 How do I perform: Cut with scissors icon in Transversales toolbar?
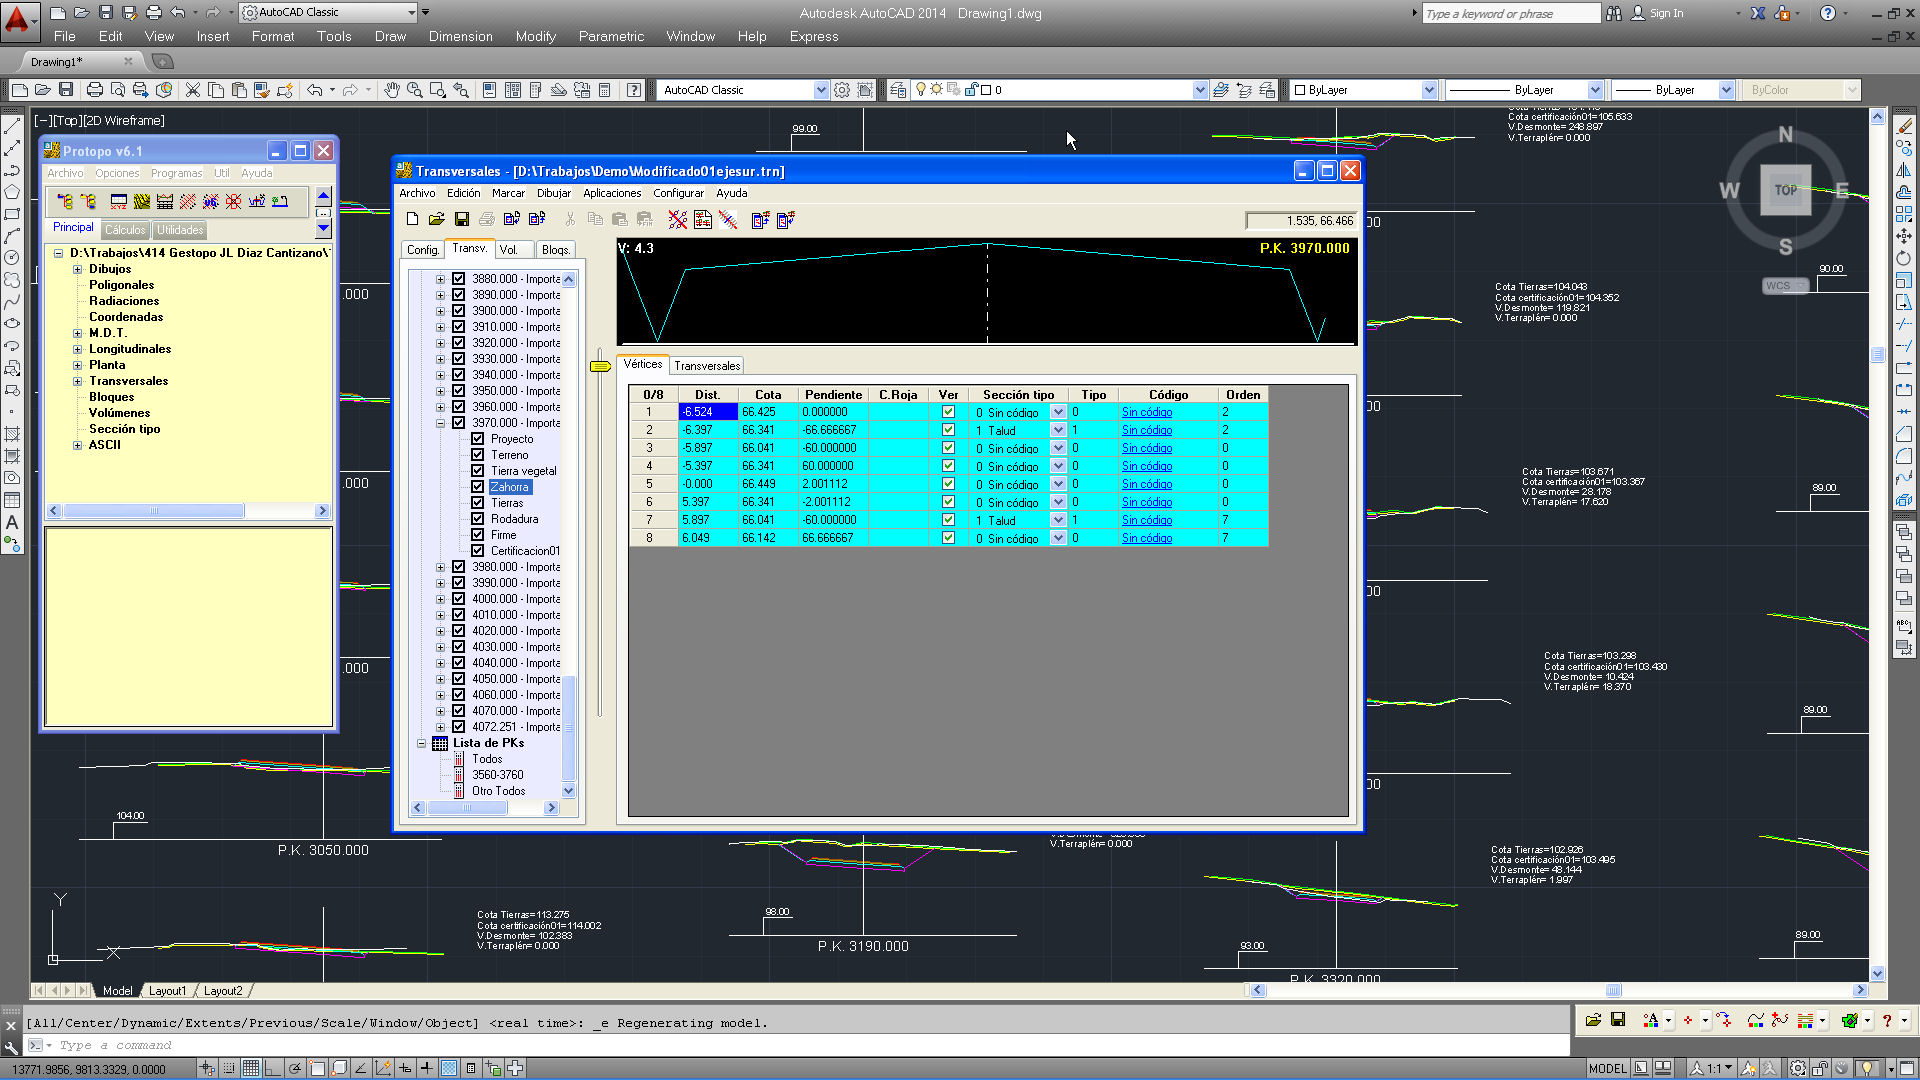(x=570, y=219)
